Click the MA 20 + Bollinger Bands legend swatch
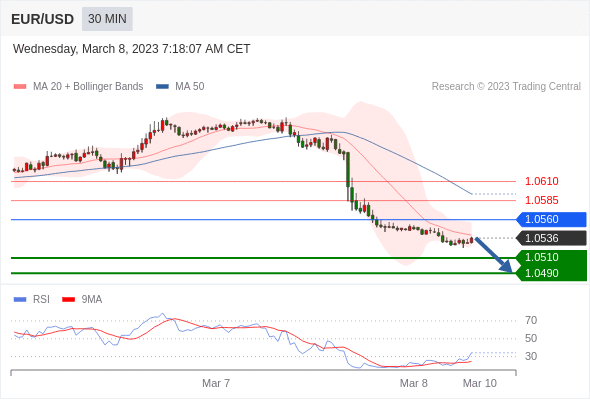The height and width of the screenshot is (400, 590). (x=20, y=87)
